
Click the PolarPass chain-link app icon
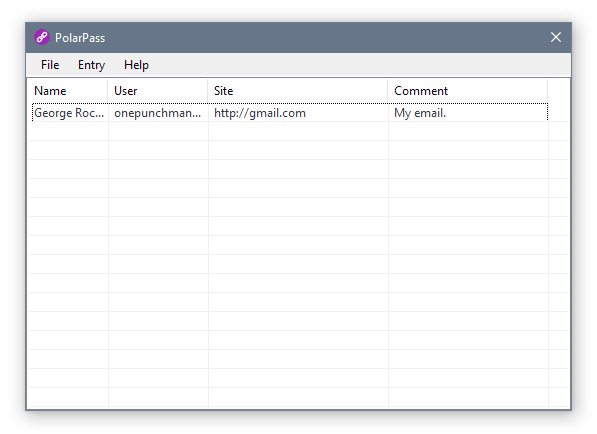42,37
